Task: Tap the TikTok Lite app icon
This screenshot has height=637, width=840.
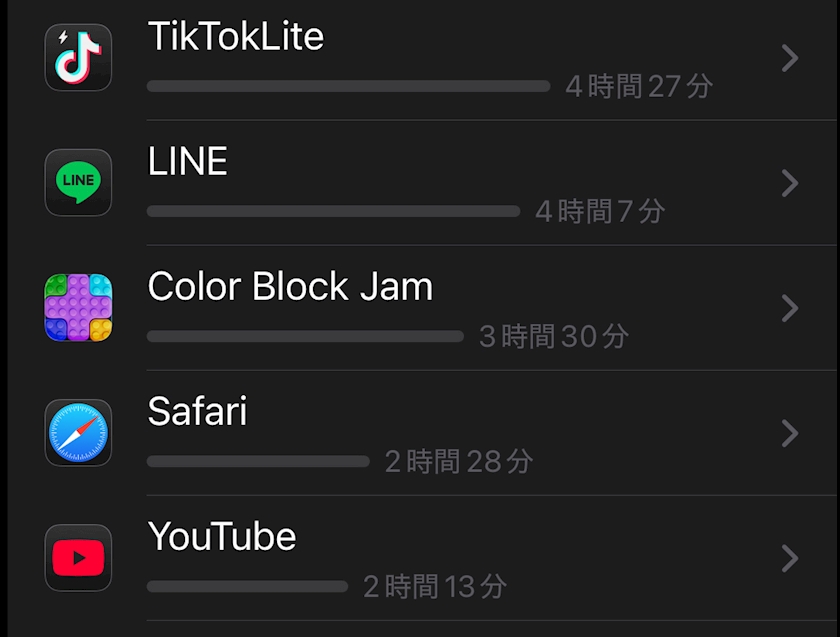Action: 78,58
